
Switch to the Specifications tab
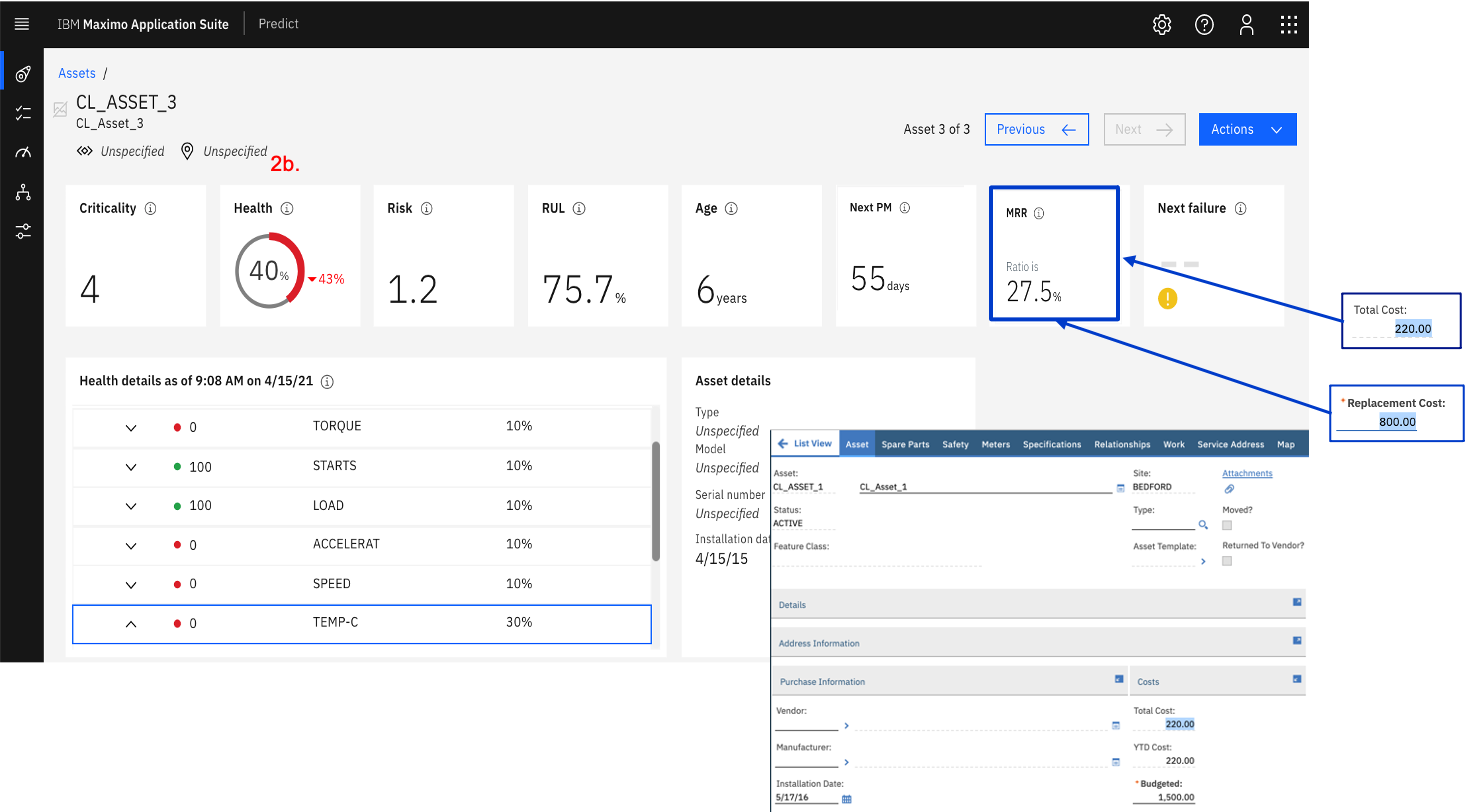[x=1052, y=444]
